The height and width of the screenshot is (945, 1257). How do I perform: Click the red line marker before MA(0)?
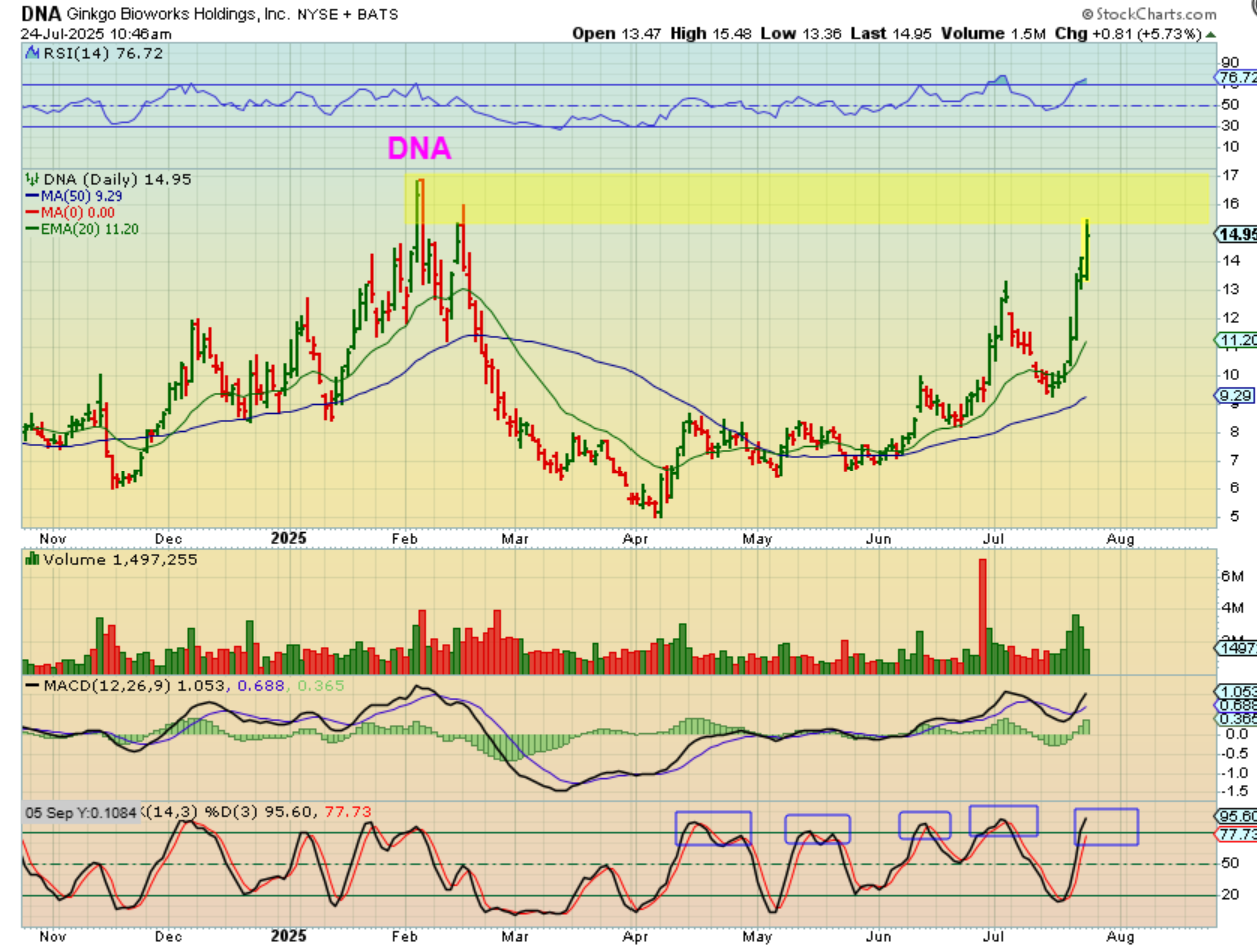[x=30, y=212]
